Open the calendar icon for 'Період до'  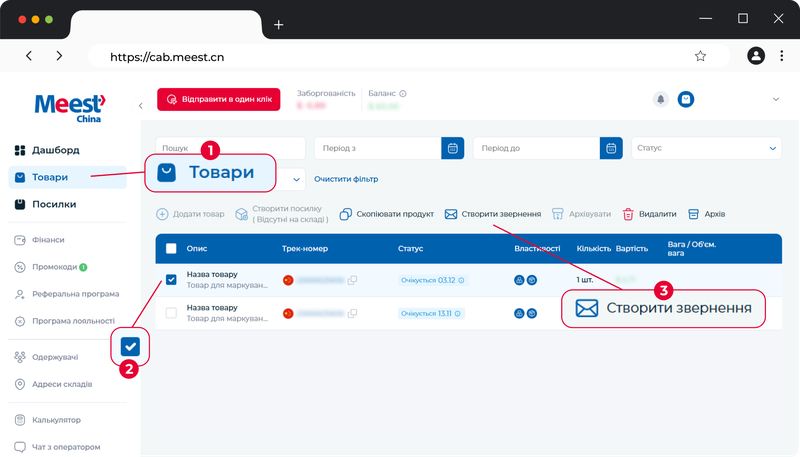click(611, 148)
